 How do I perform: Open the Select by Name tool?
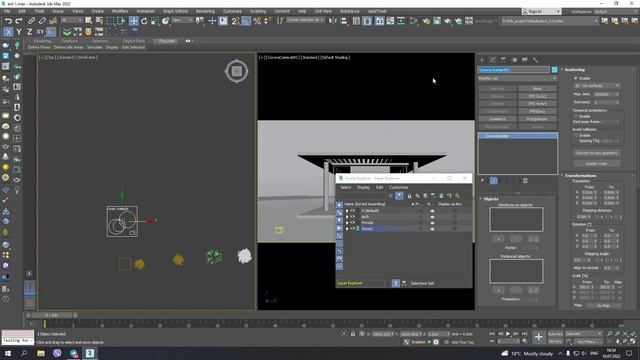99,21
